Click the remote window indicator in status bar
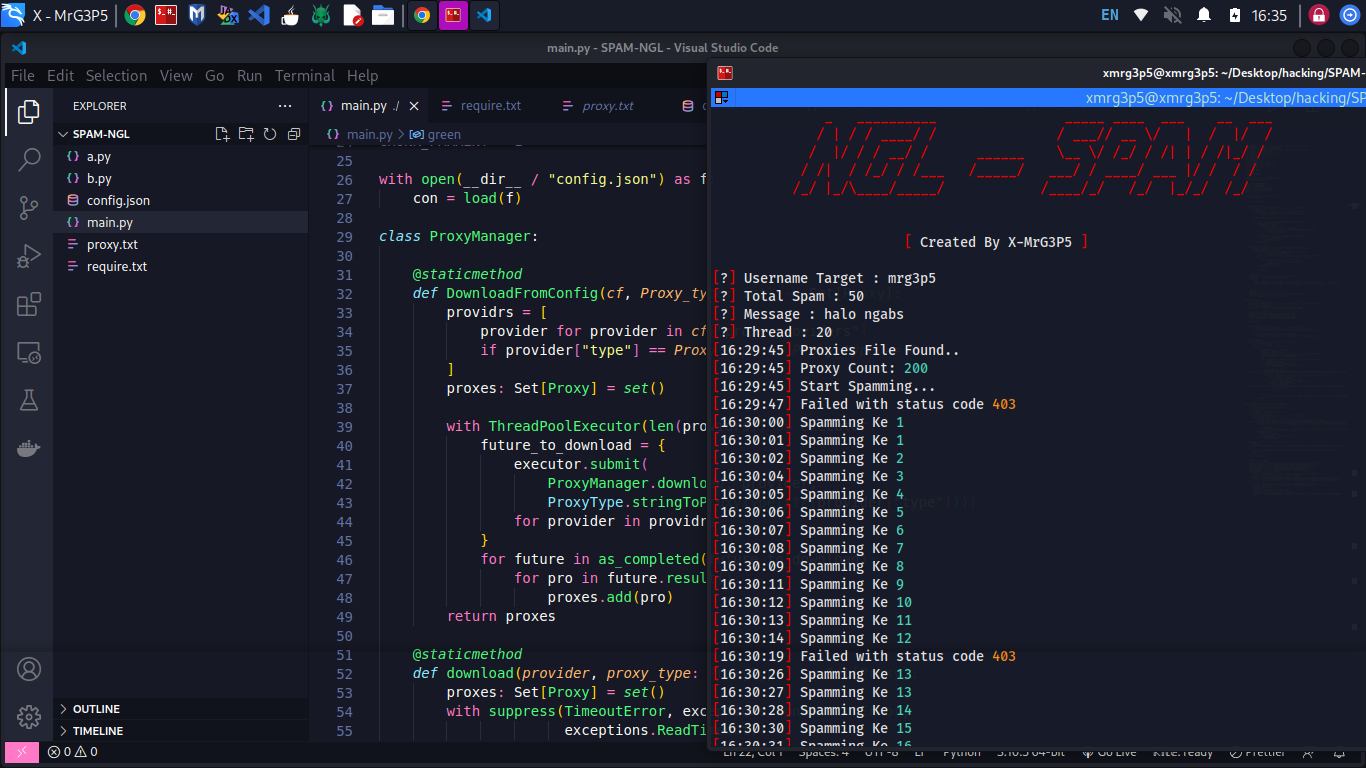This screenshot has height=768, width=1366. tap(22, 752)
